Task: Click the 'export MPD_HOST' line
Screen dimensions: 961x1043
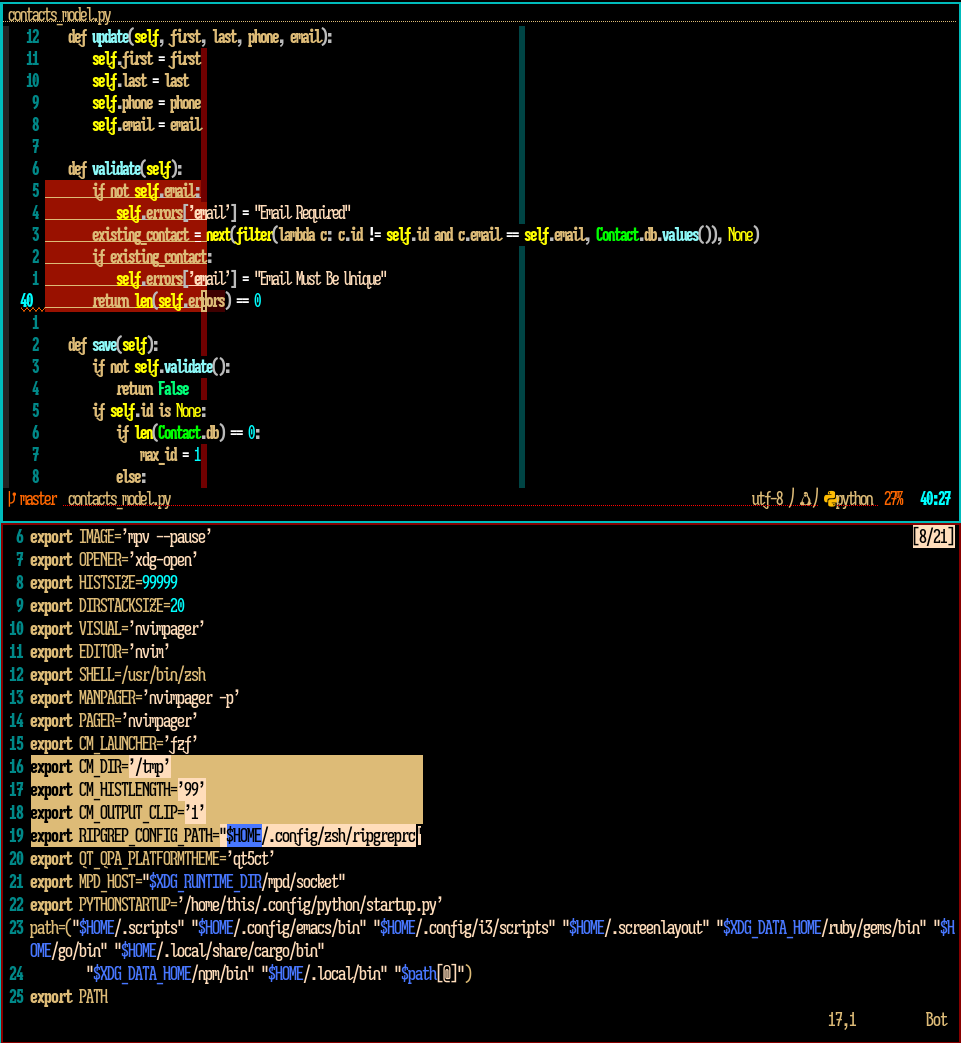Action: click(x=188, y=882)
